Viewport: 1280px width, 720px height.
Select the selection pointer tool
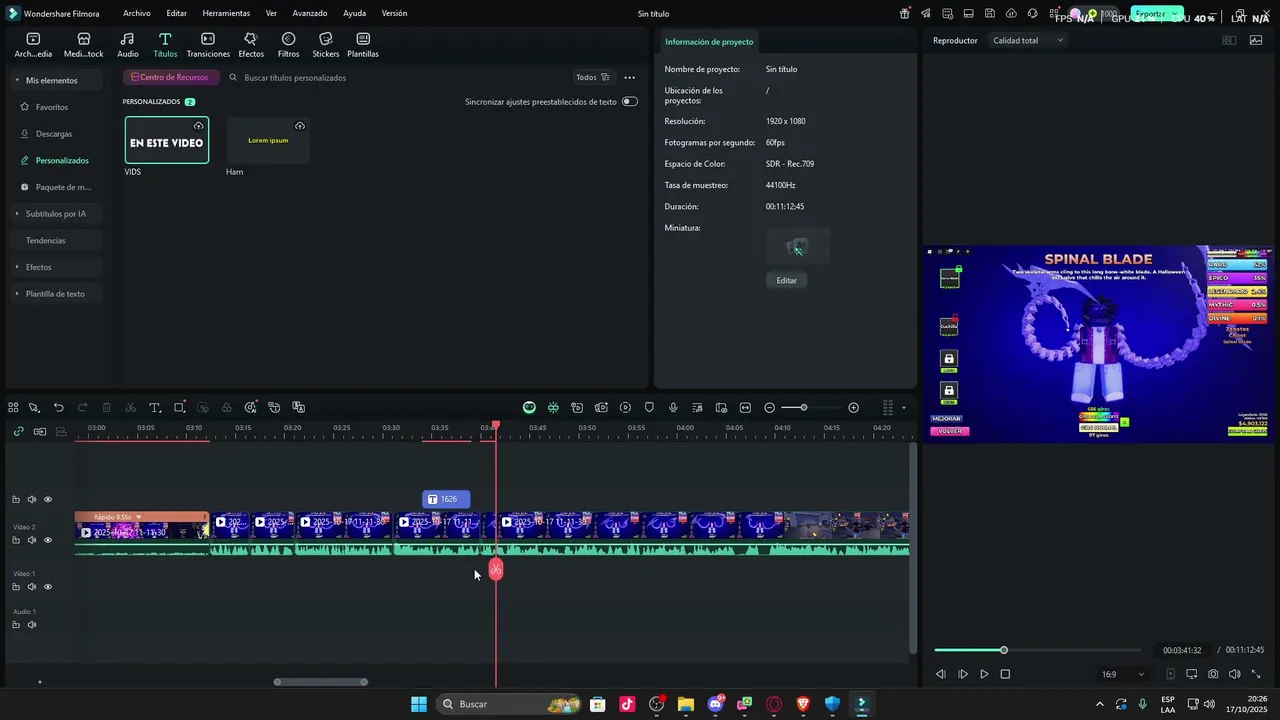34,407
